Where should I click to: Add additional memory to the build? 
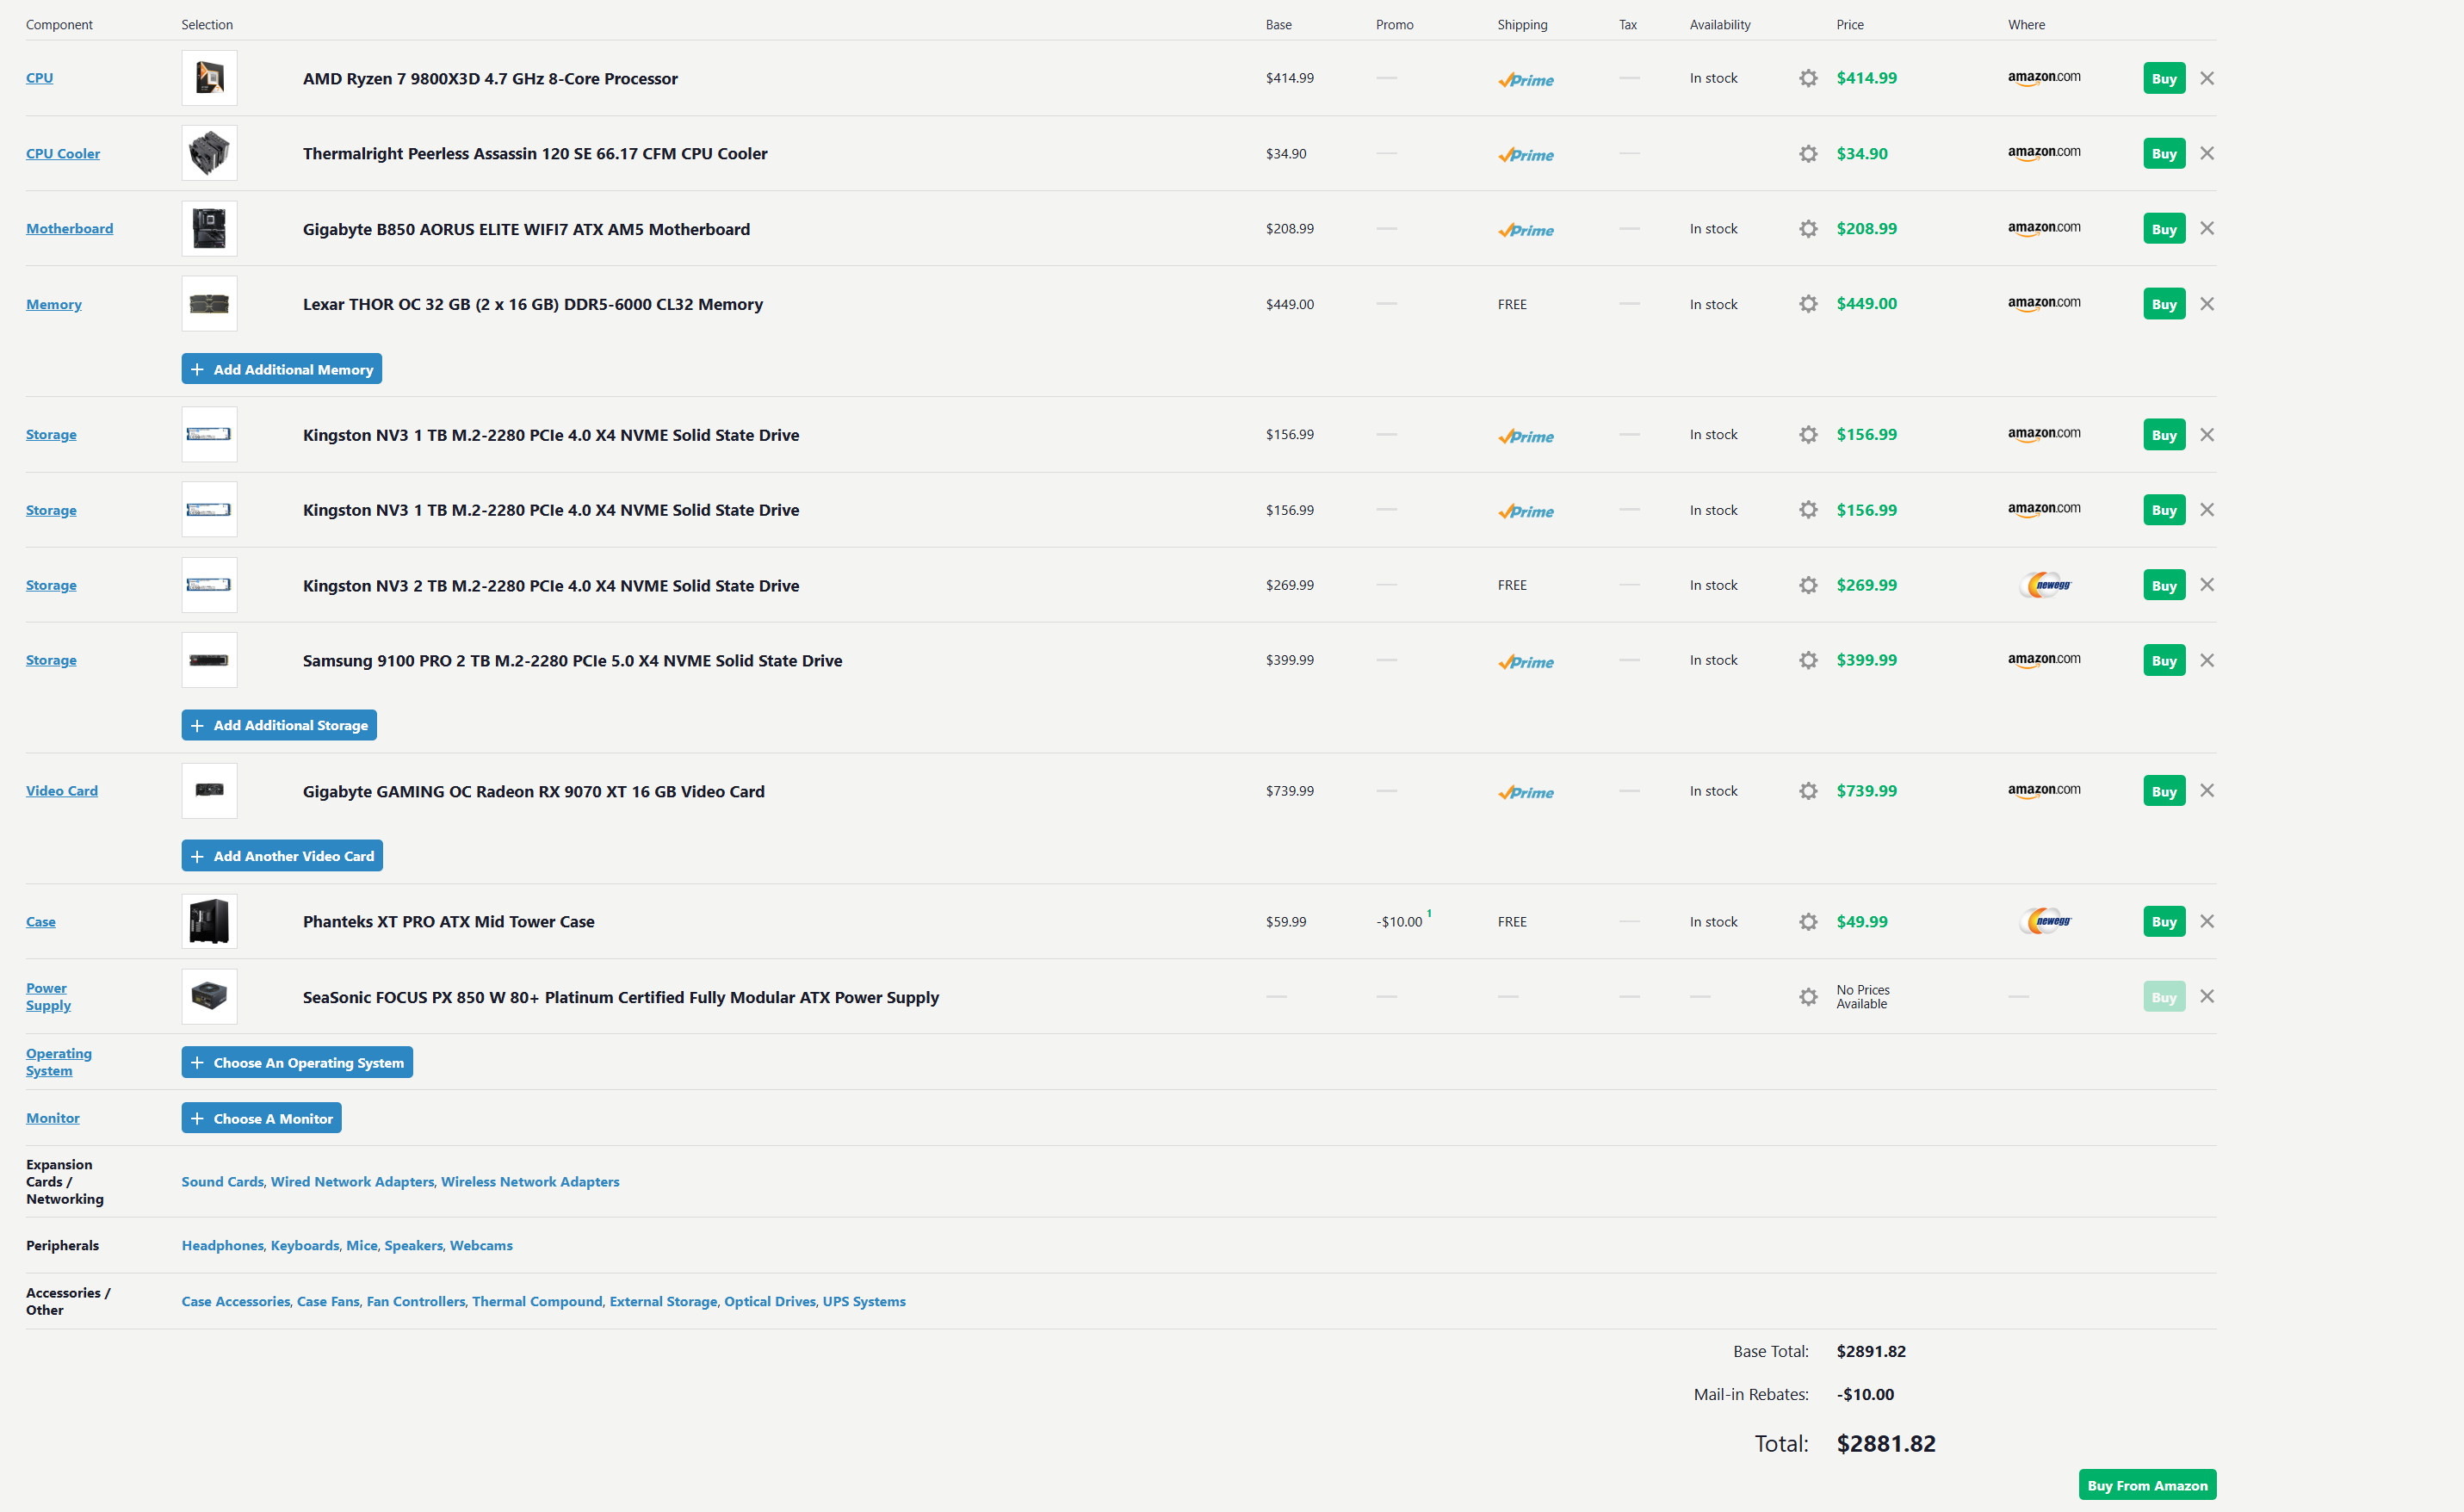tap(282, 369)
